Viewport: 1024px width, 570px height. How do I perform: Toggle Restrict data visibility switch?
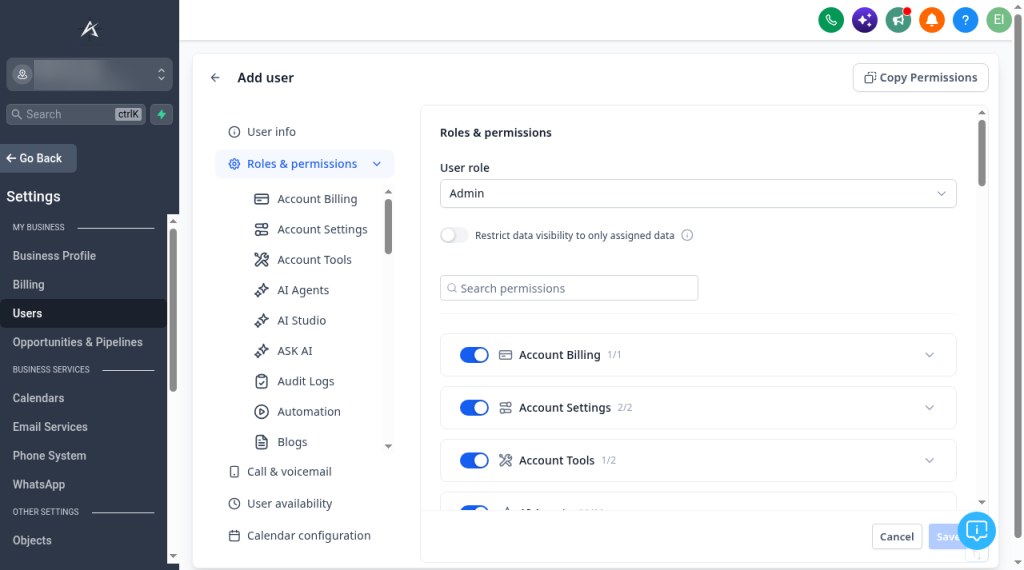[454, 235]
